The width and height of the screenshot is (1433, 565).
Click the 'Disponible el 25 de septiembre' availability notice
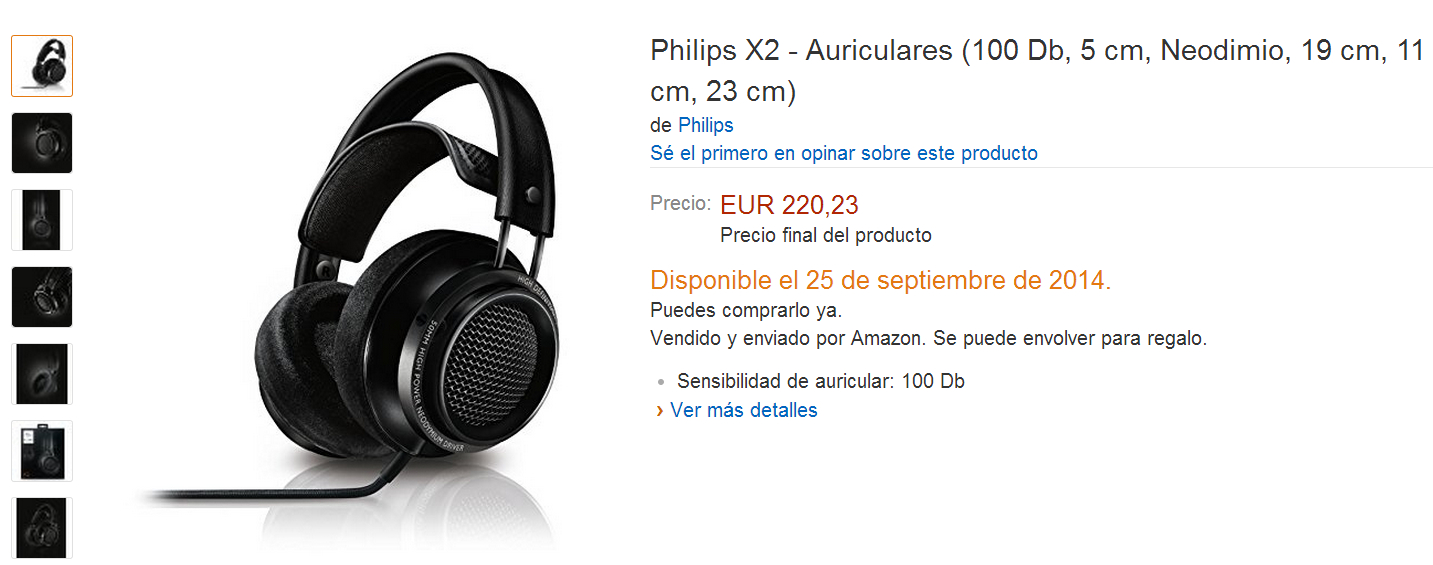coord(881,281)
